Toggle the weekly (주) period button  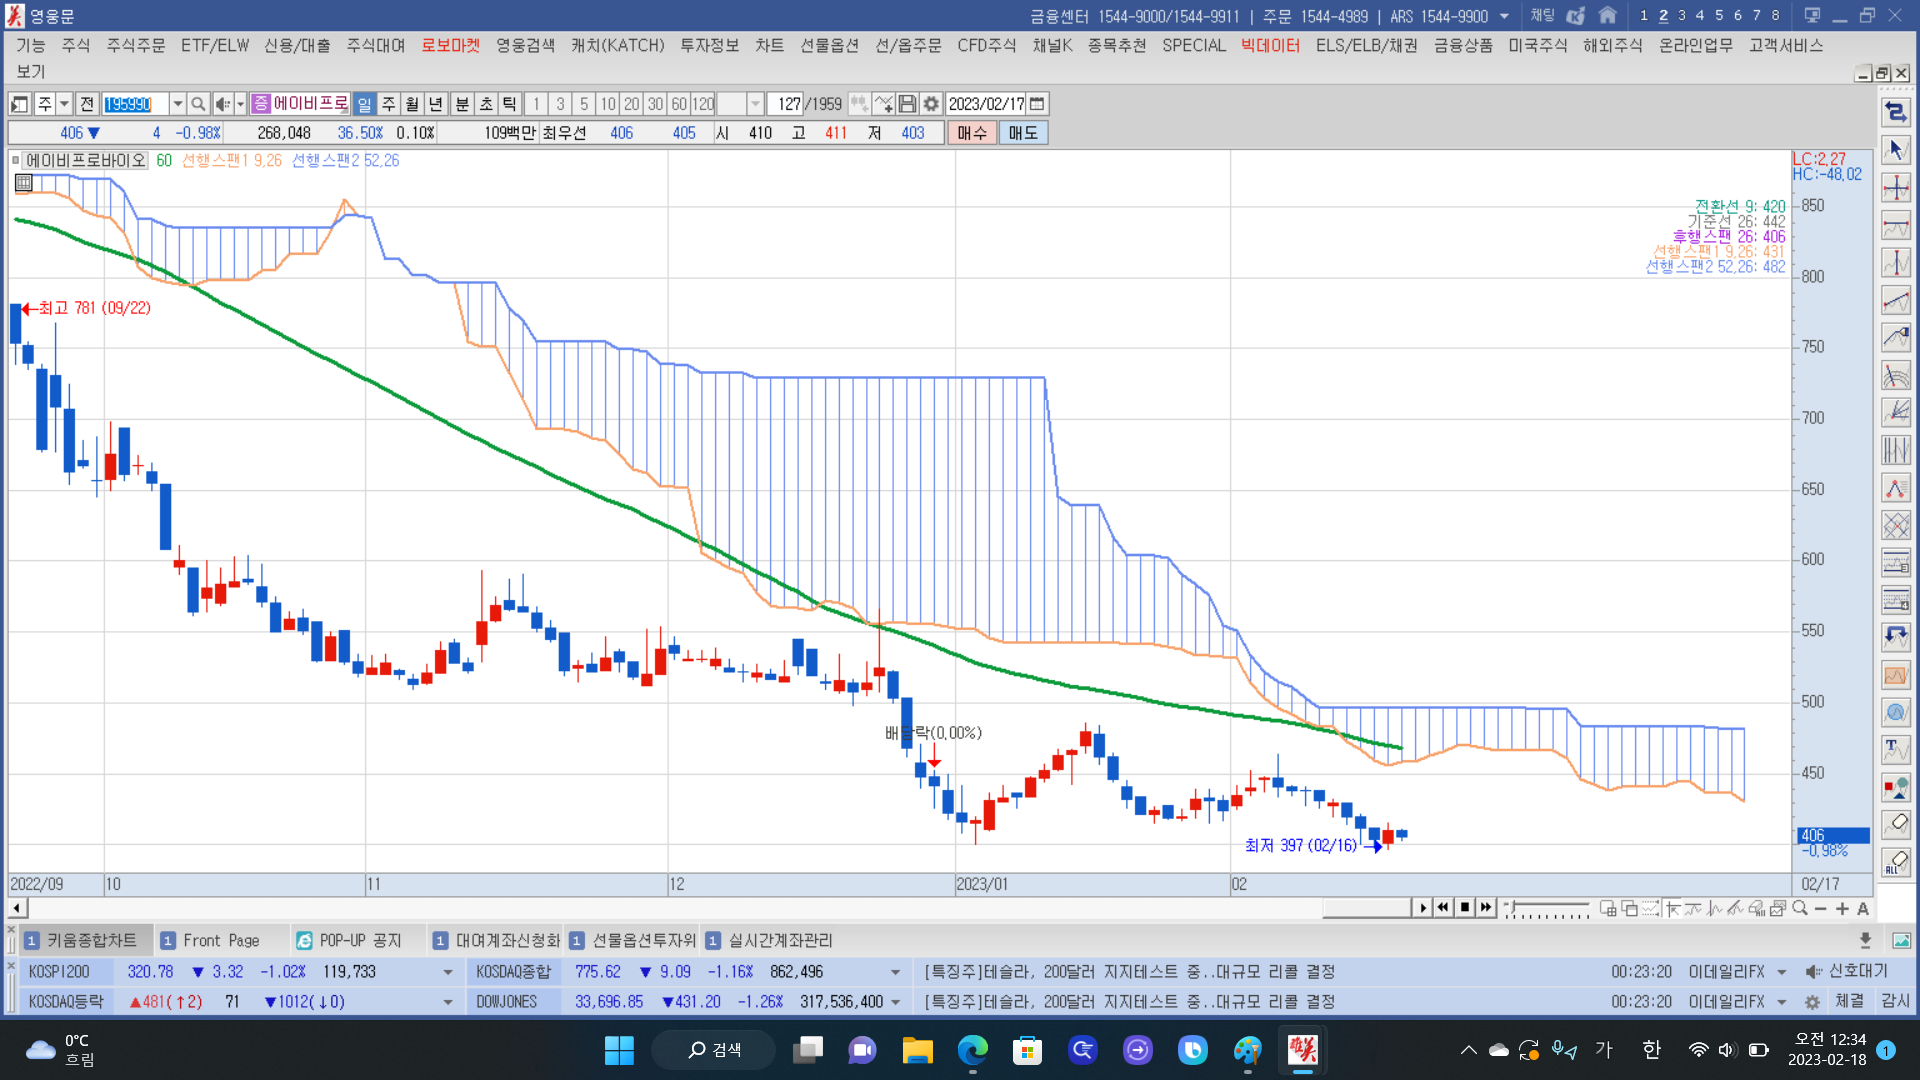coord(389,104)
